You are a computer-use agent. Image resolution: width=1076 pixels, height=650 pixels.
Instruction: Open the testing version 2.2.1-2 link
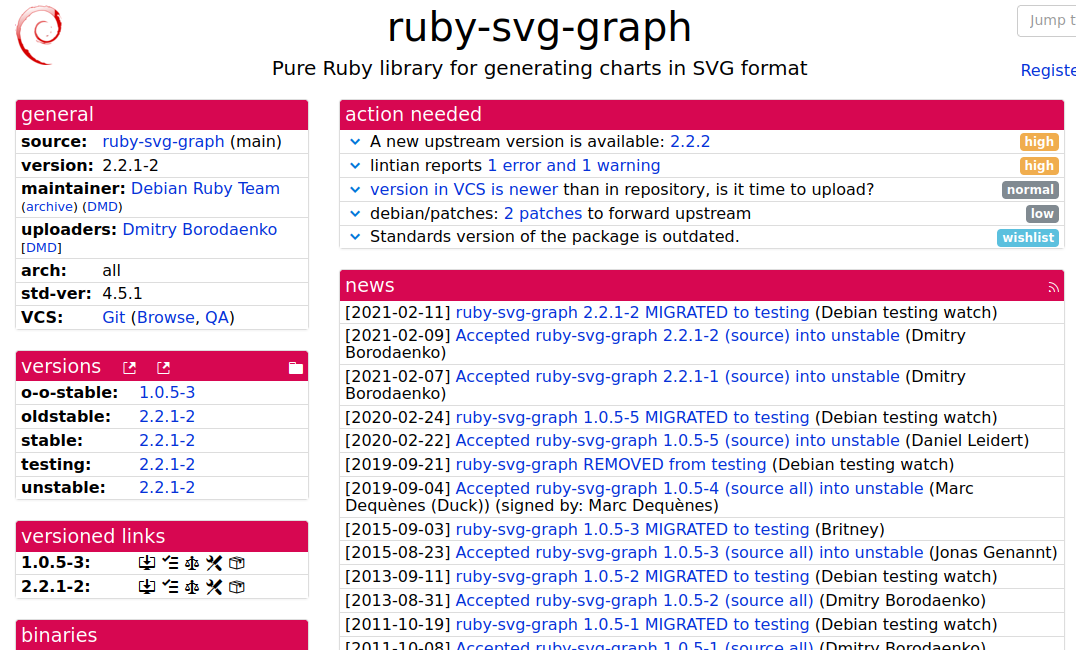point(167,465)
